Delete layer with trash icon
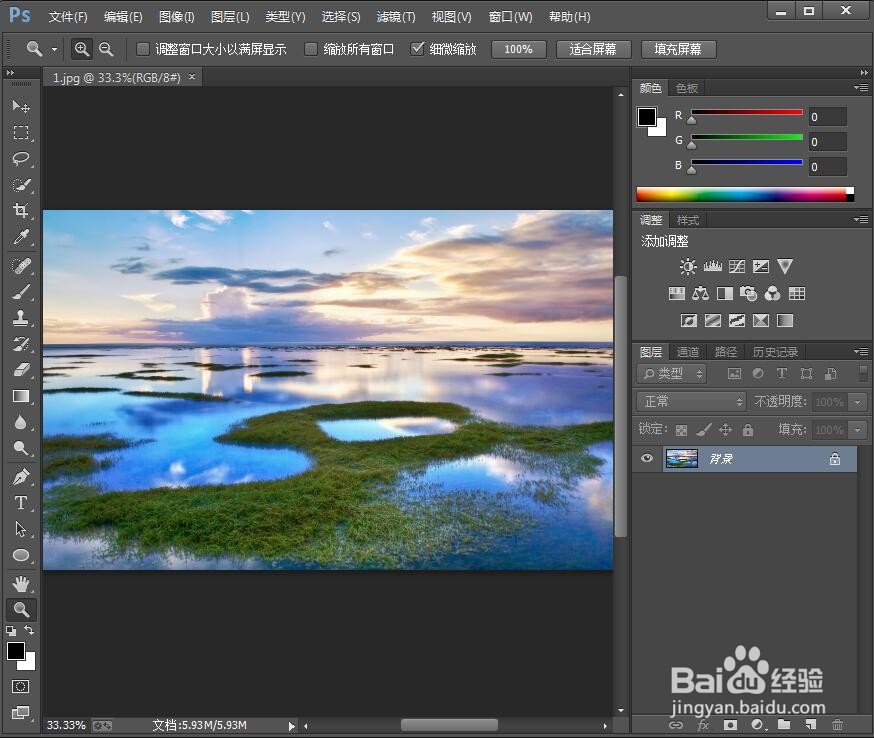The image size is (874, 738). tap(837, 725)
